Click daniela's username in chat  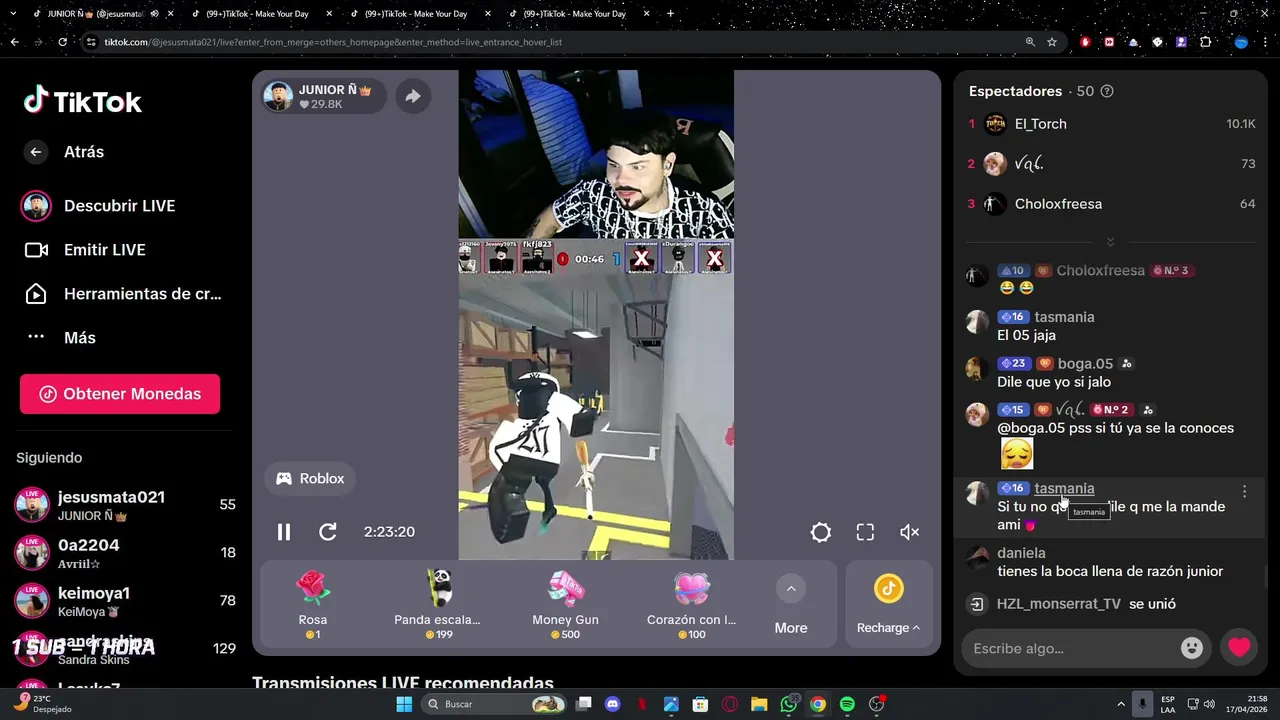tap(1021, 553)
